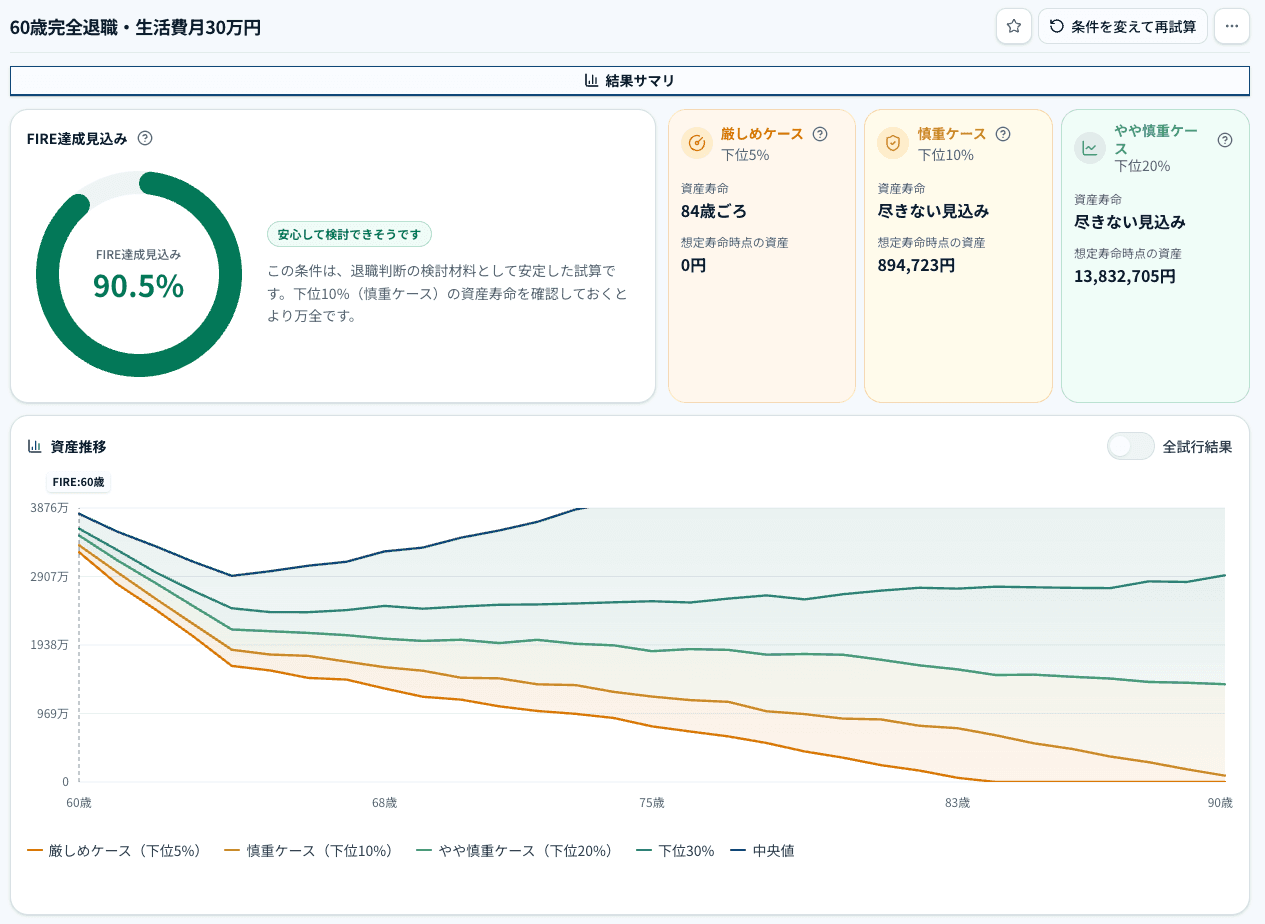Click the 90歳 x-axis label
Viewport: 1265px width, 924px height.
click(x=1220, y=803)
